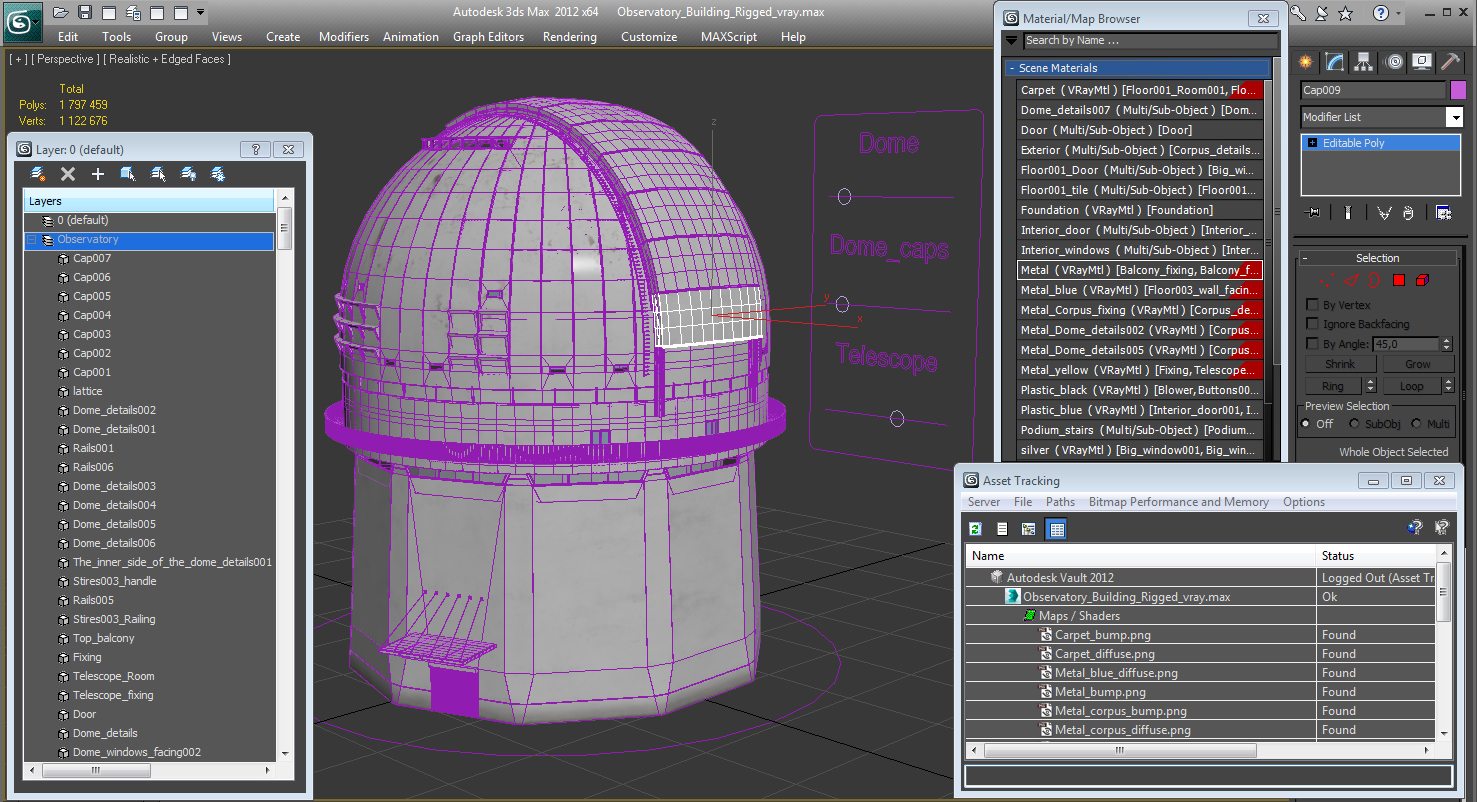Screen dimensions: 1477x802
Task: Click Make Unique icon under modifier stack
Action: (1384, 212)
